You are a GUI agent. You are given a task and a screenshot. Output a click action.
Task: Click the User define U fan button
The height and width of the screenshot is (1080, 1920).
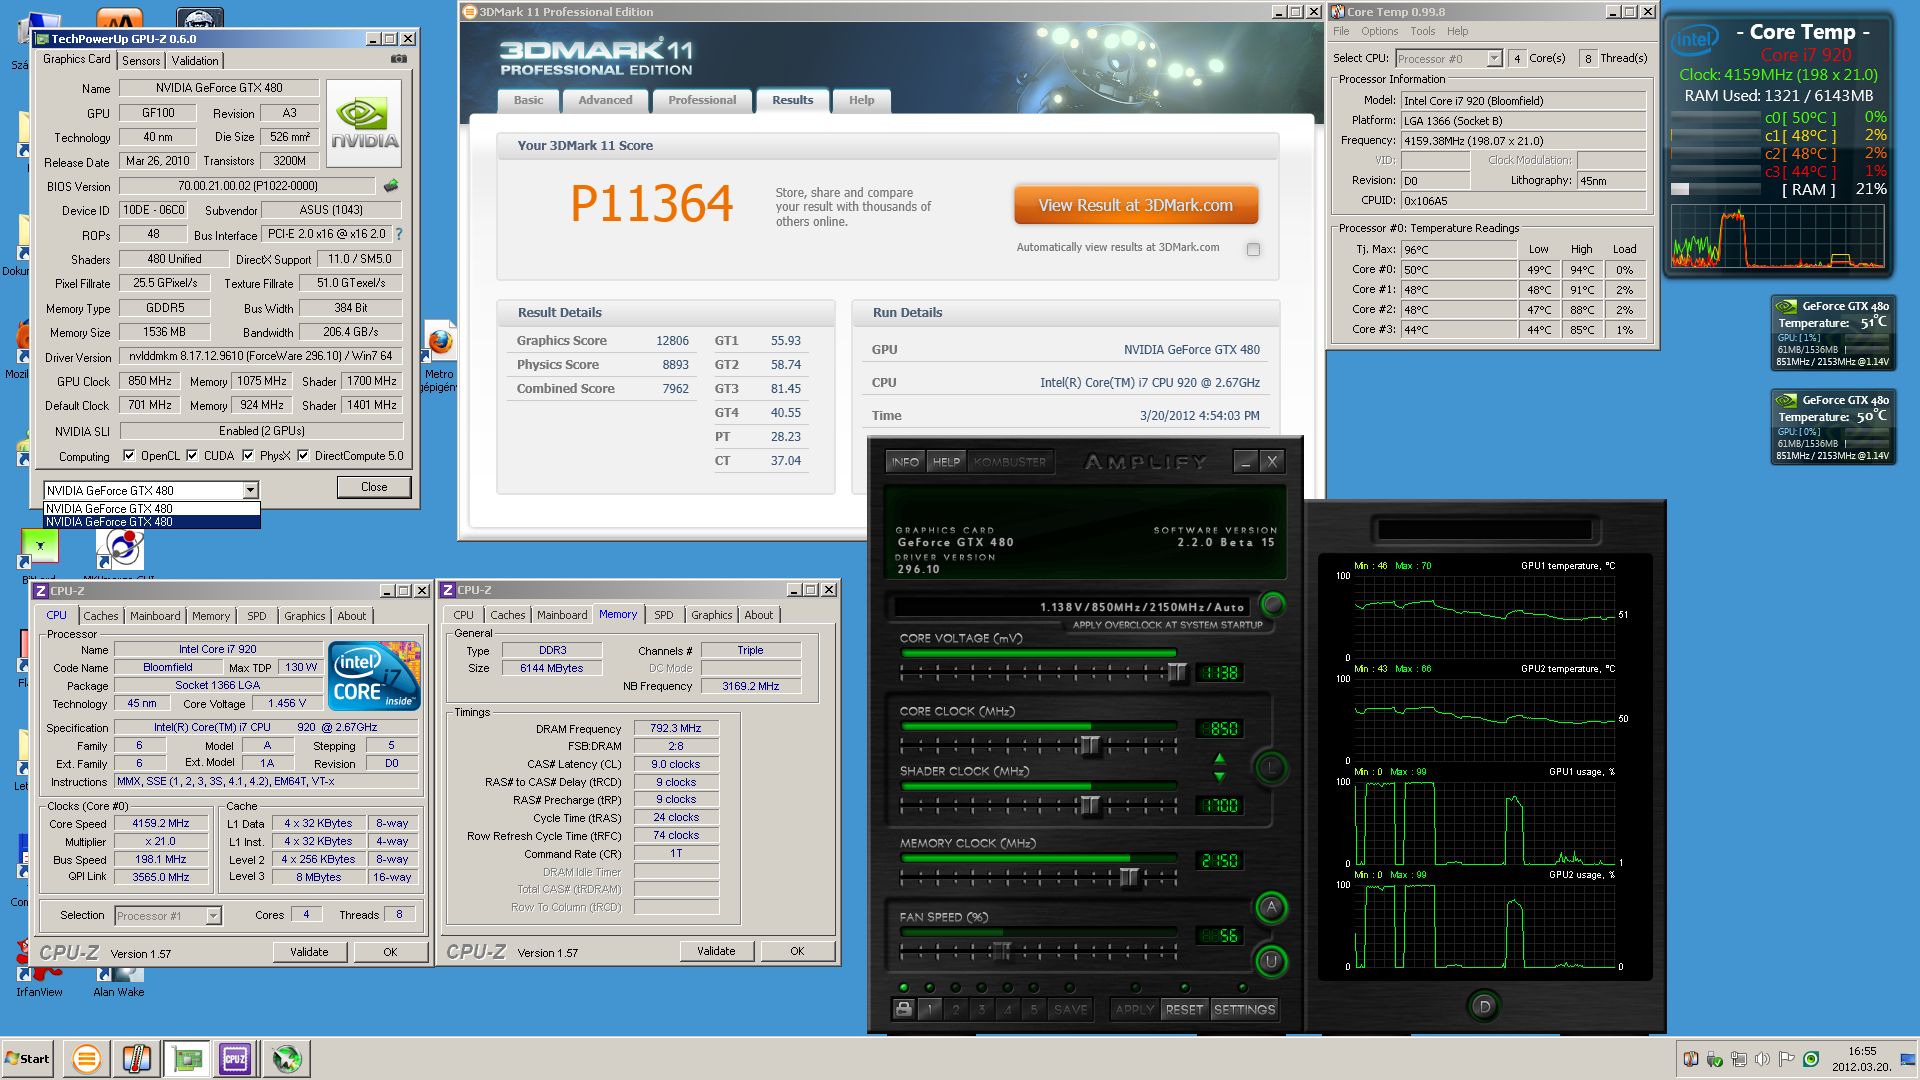point(1271,961)
